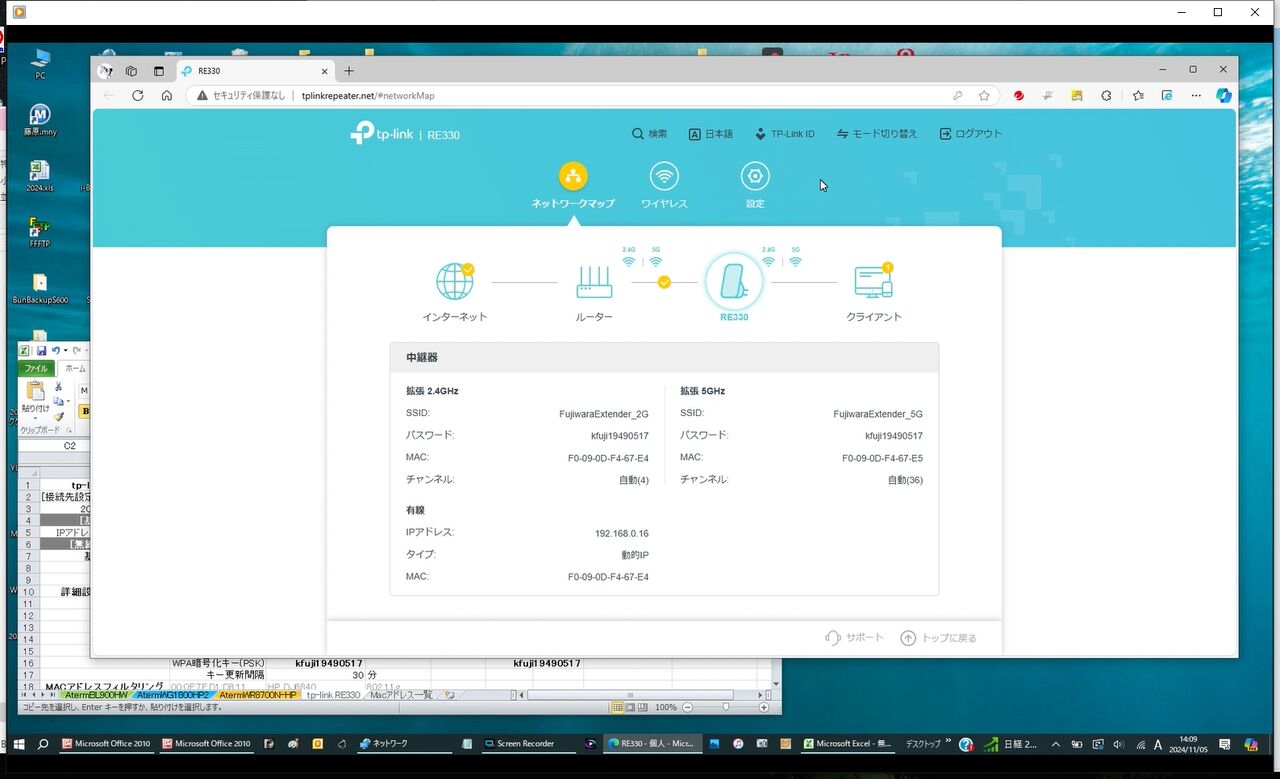
Task: Click the 192.168.0.16 IP address value
Action: (x=622, y=533)
